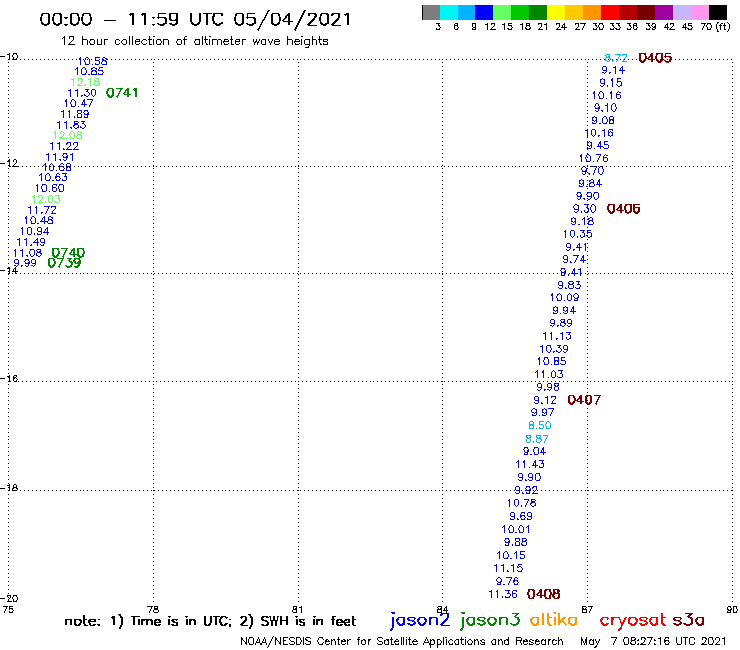740x650 pixels.
Task: Click the jason3 satellite legend label
Action: click(x=490, y=620)
